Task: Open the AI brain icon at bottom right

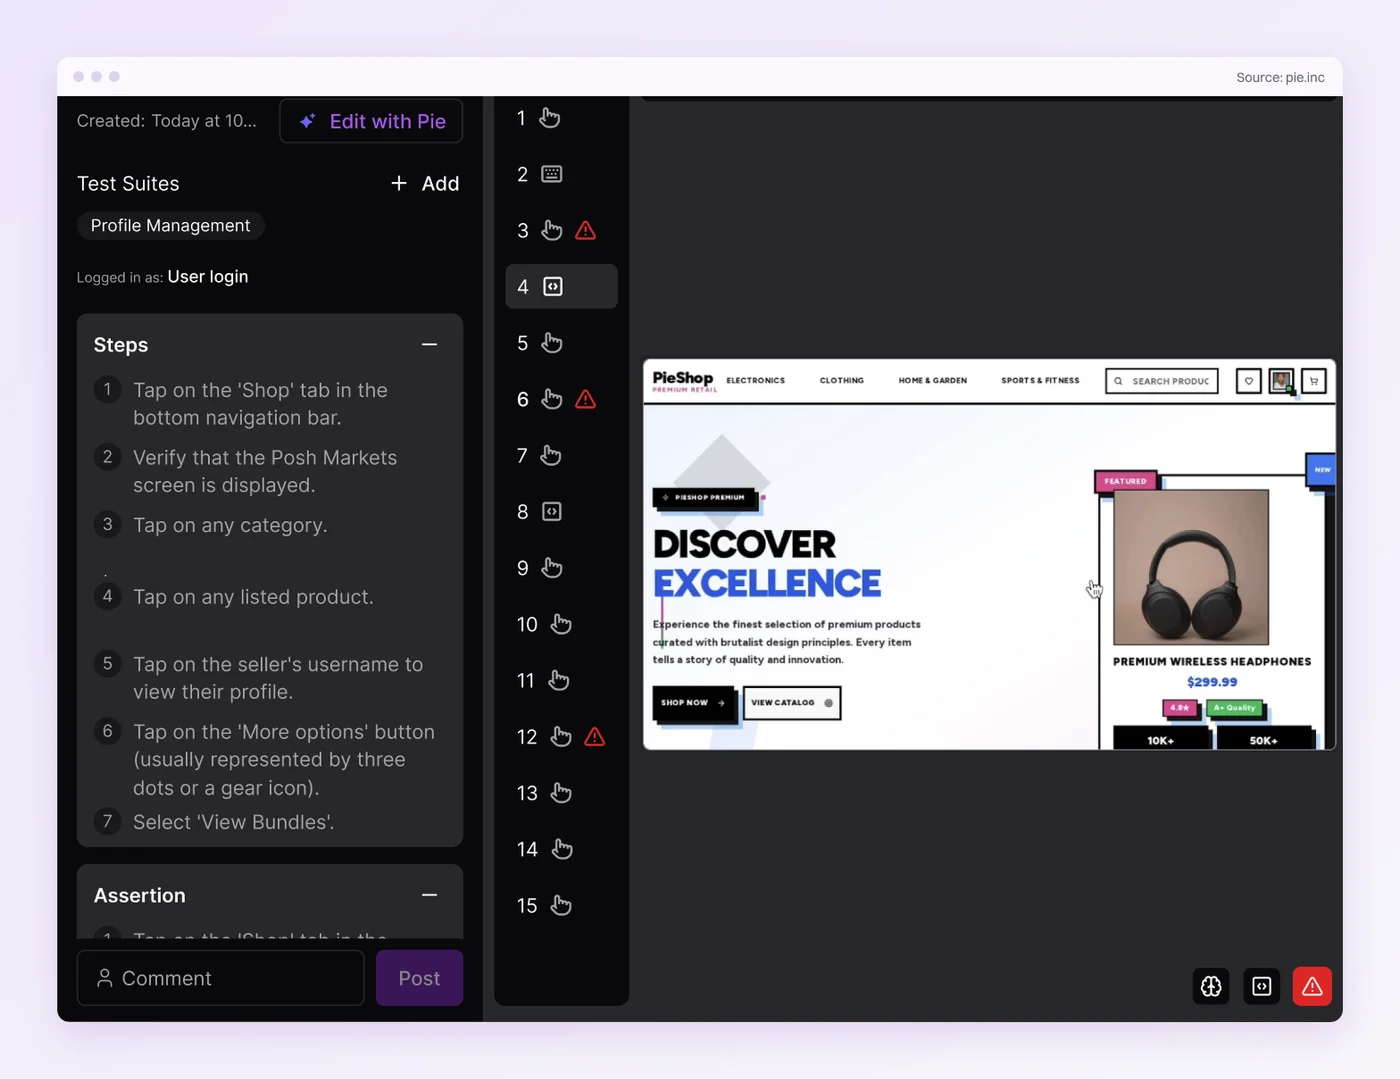Action: pyautogui.click(x=1211, y=986)
